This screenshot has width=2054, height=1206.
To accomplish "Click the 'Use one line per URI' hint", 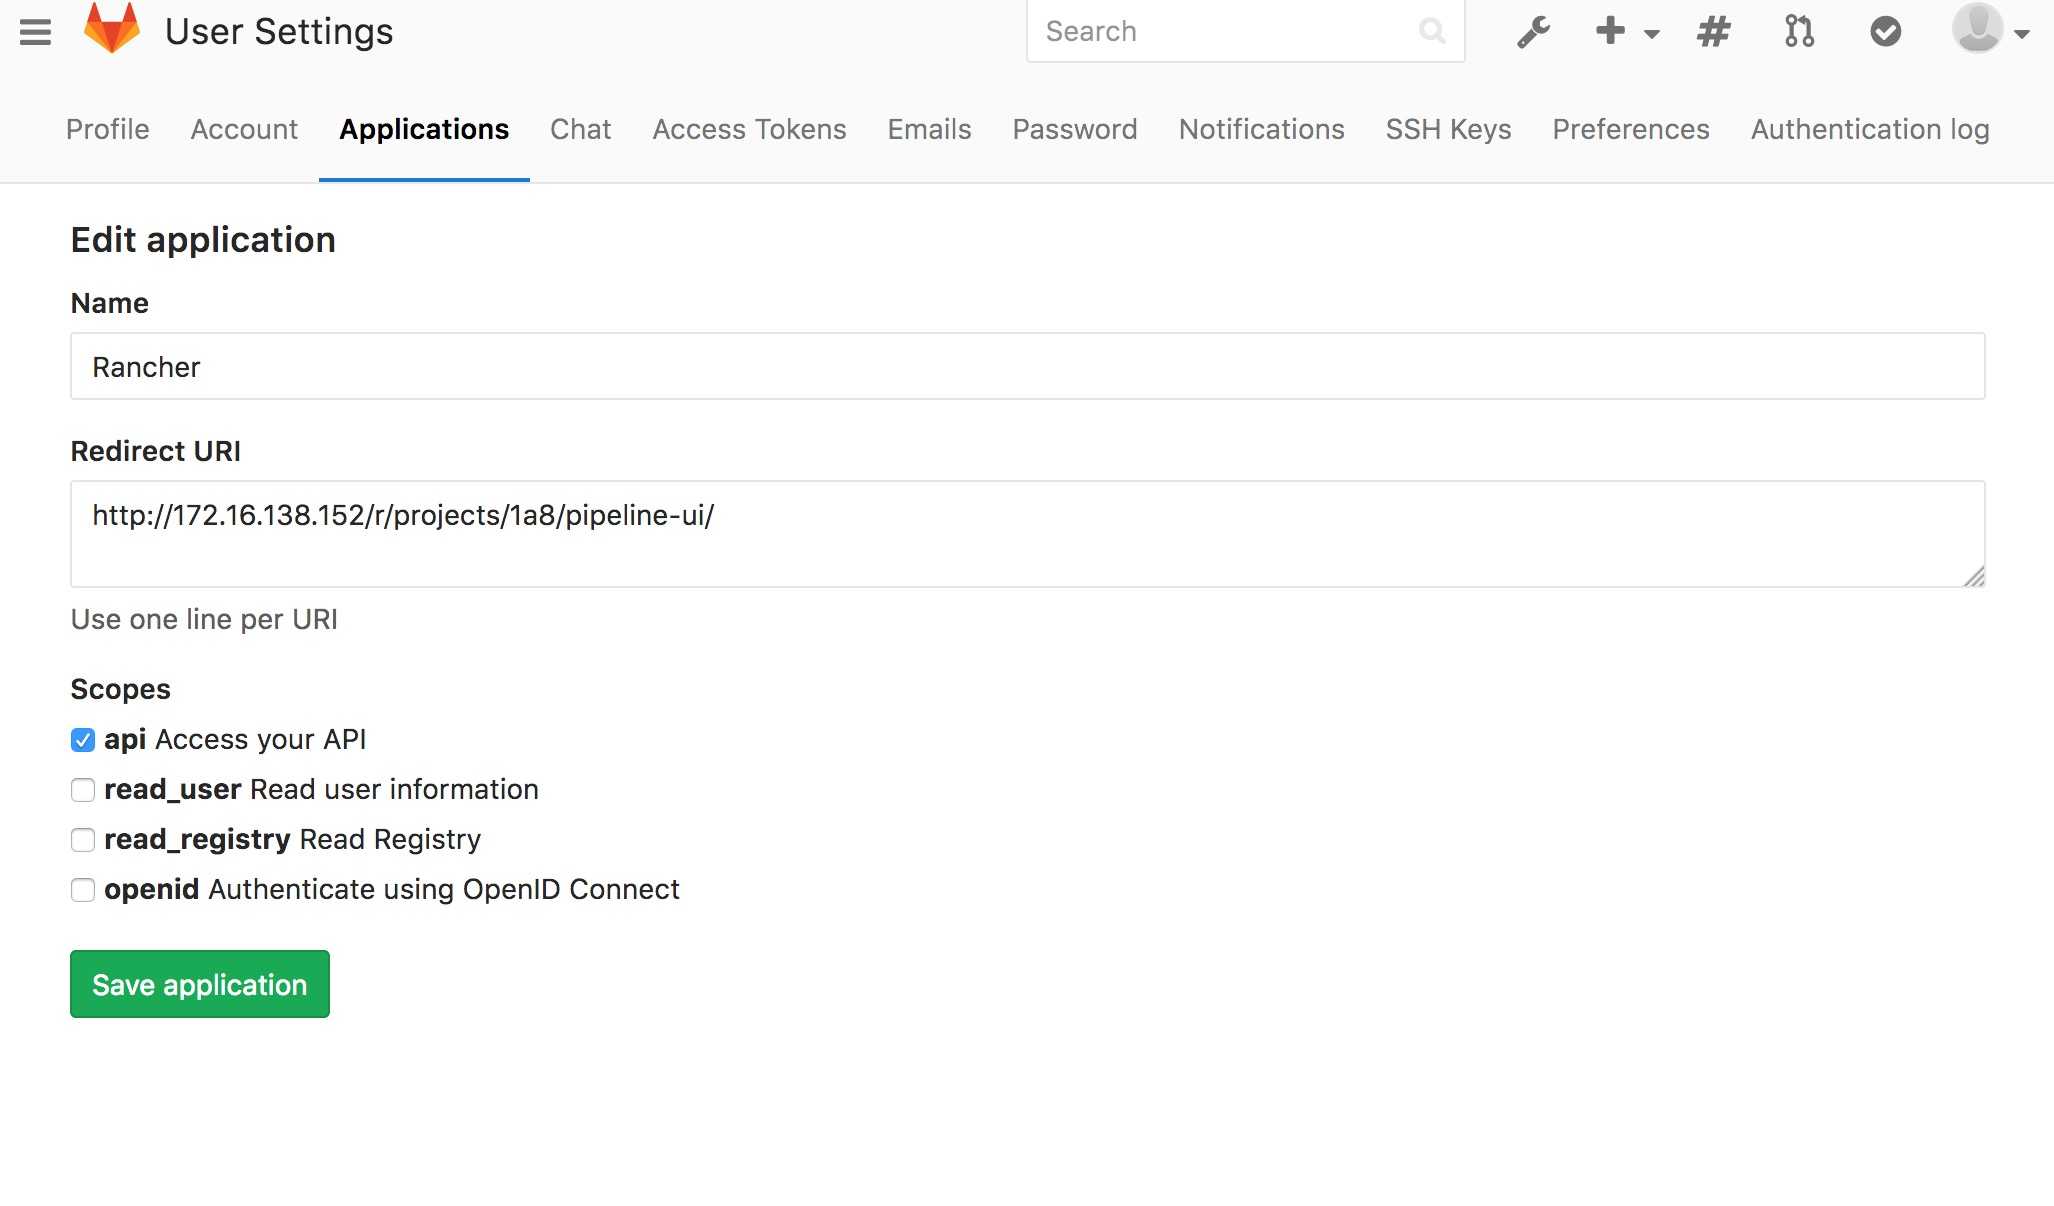I will [204, 619].
